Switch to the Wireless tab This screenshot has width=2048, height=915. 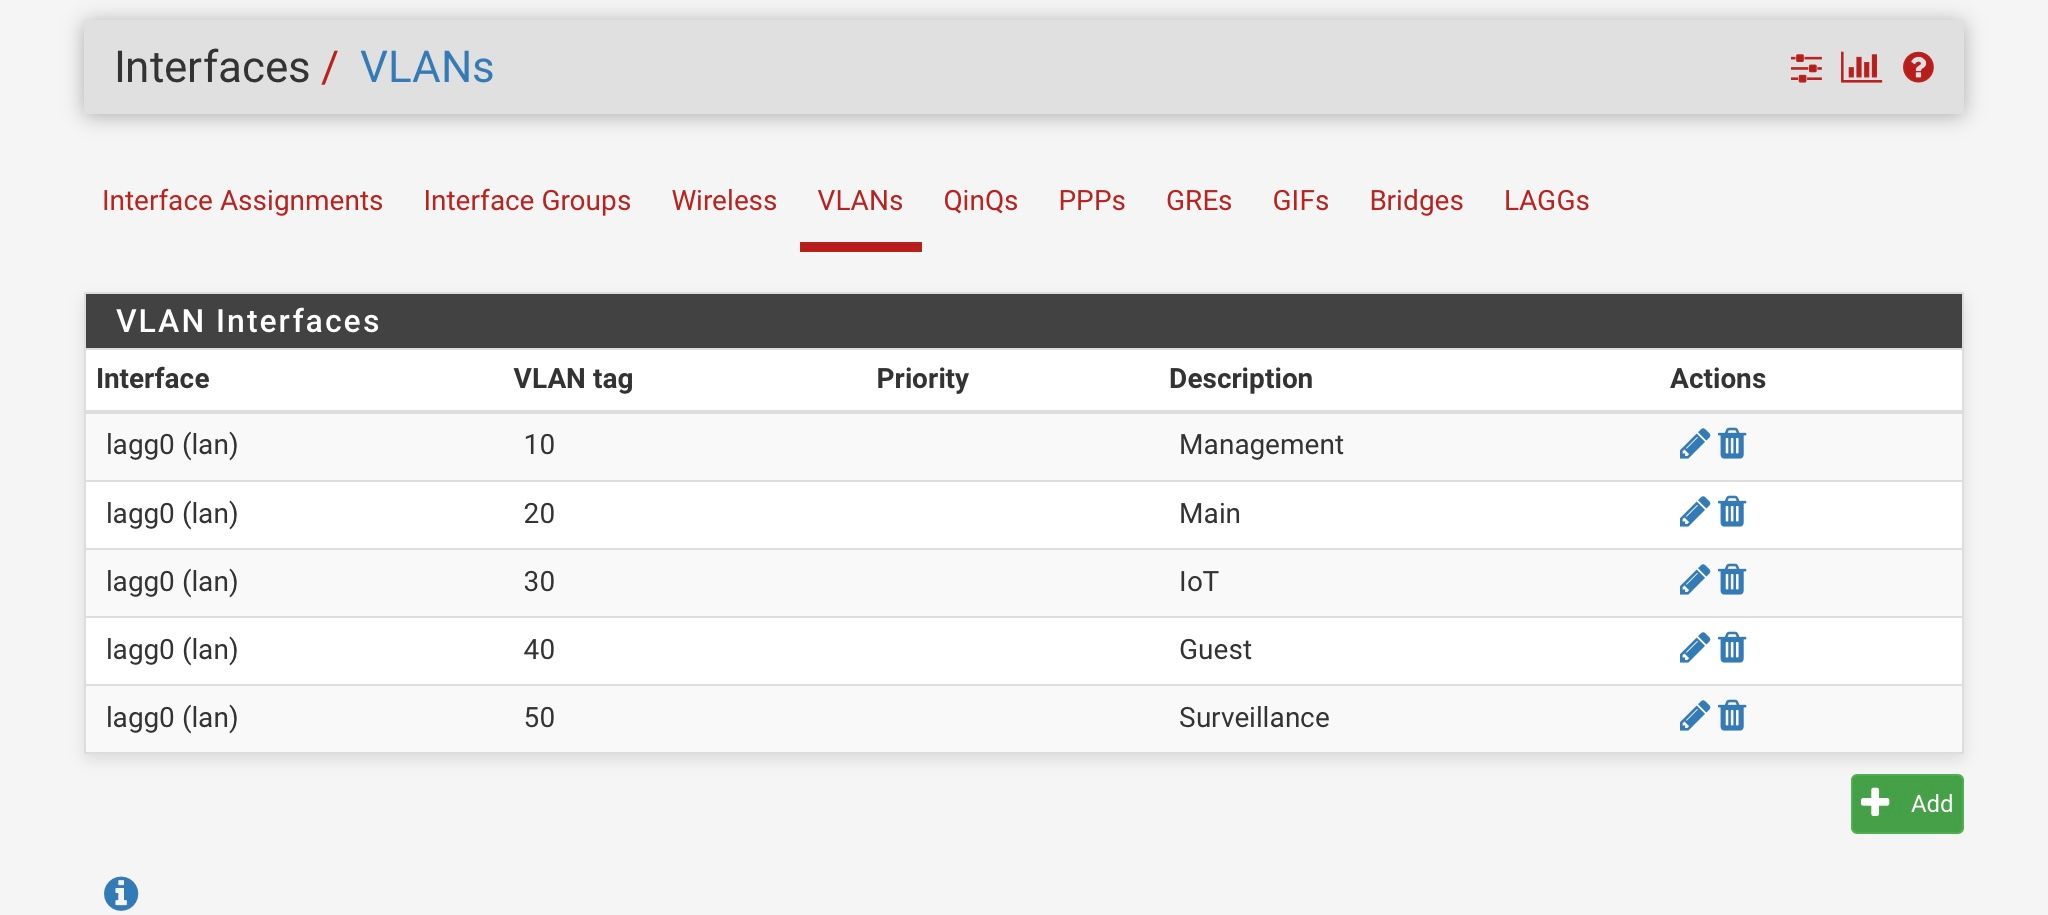725,201
